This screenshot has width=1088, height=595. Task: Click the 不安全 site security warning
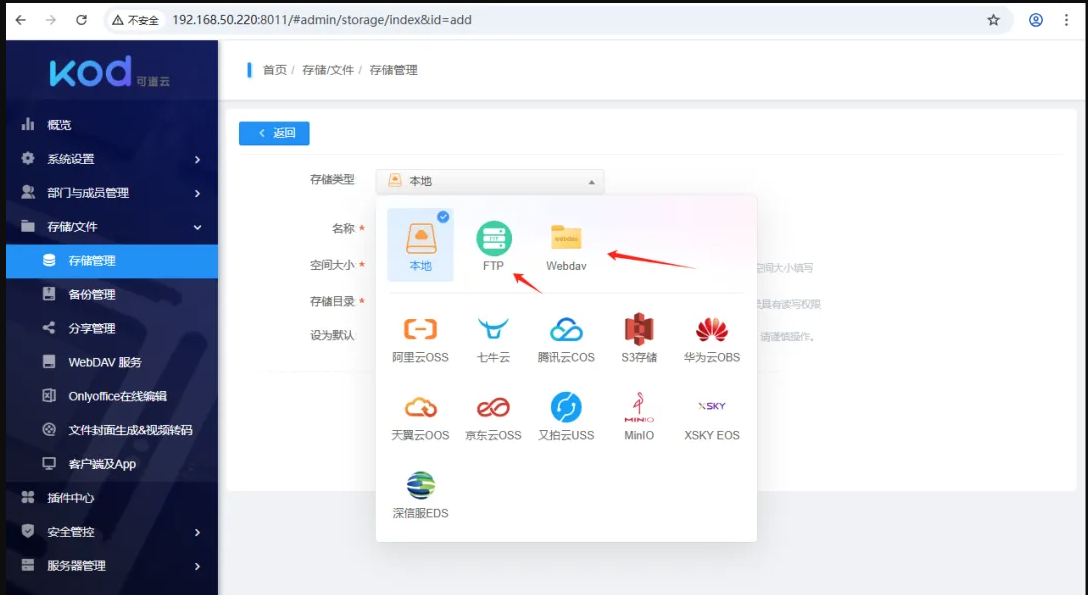pyautogui.click(x=136, y=20)
